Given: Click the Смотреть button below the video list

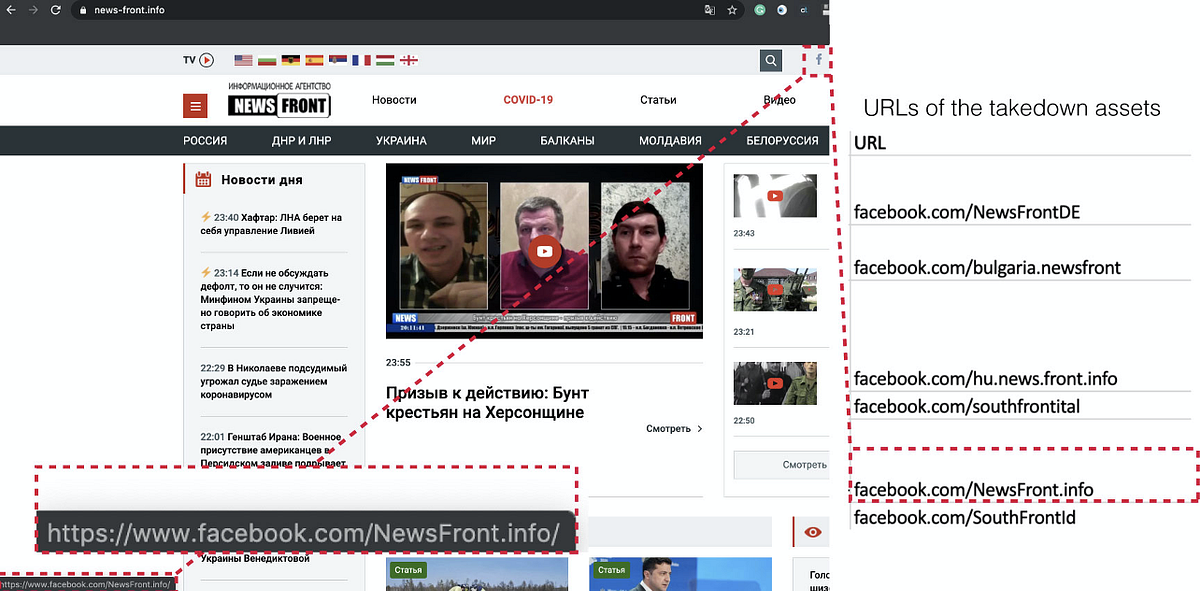Looking at the screenshot, I should click(x=782, y=465).
